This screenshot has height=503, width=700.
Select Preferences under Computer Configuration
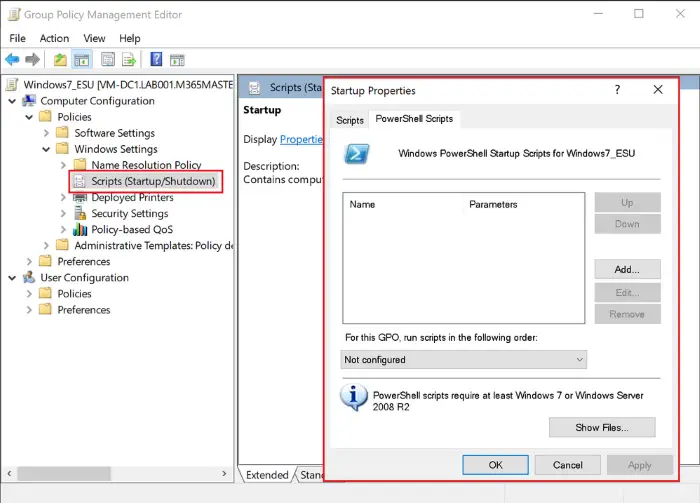(83, 262)
